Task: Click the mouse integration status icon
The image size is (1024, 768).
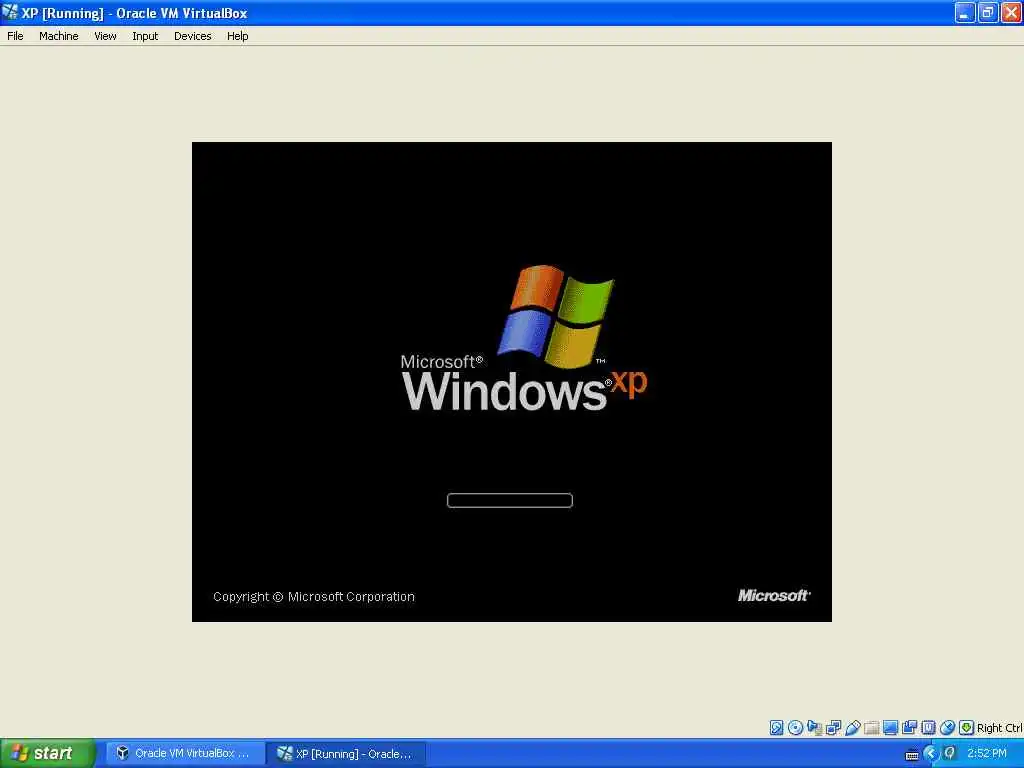Action: tap(948, 728)
